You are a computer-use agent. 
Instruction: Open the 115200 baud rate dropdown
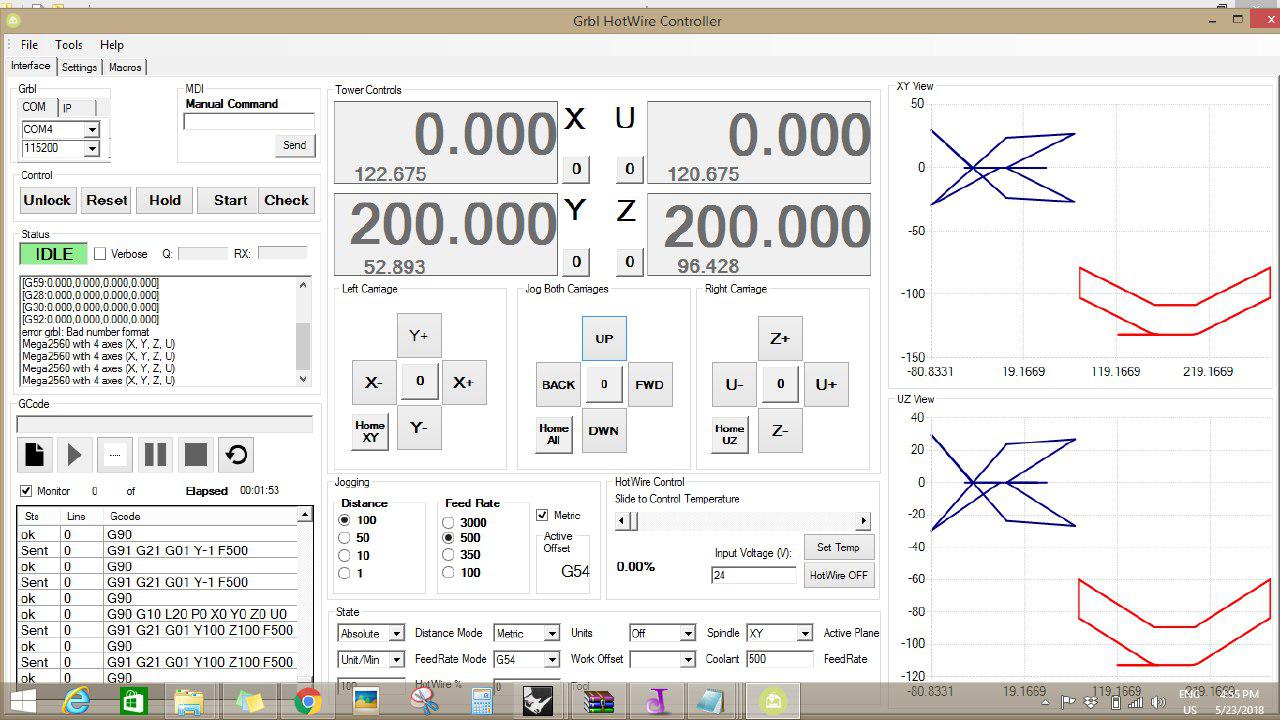click(x=92, y=149)
